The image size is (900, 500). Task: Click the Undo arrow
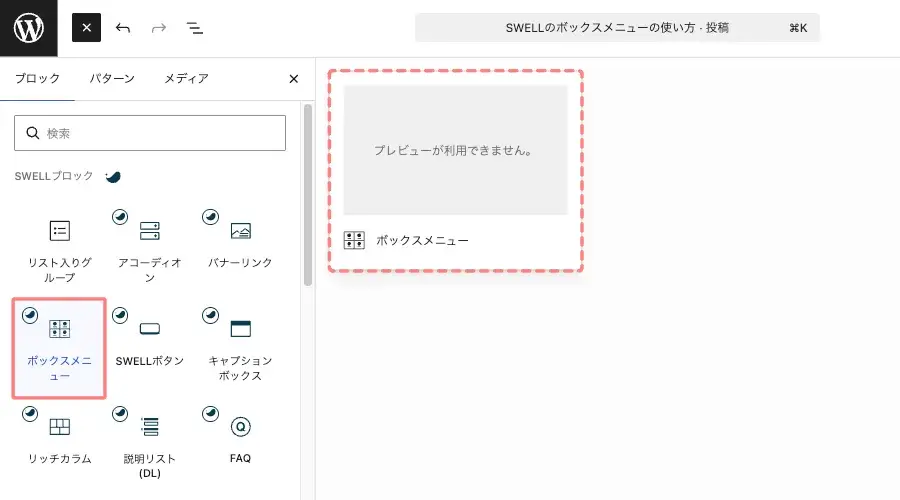123,28
